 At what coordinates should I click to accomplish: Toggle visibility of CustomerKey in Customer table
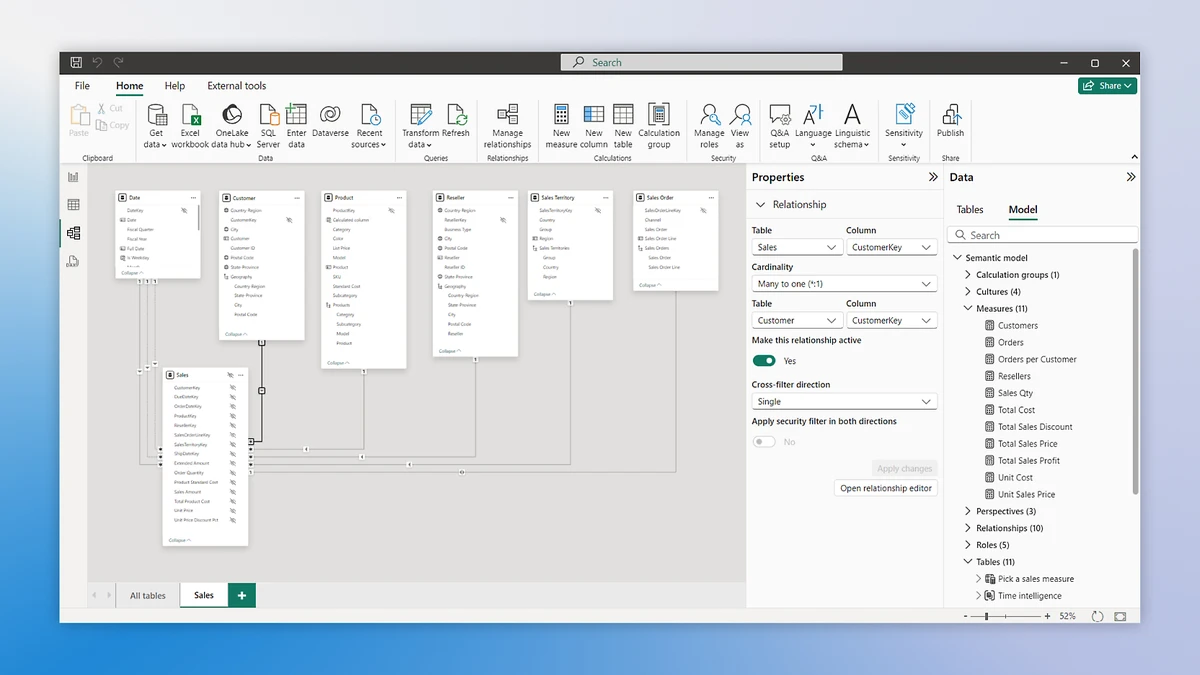289,220
